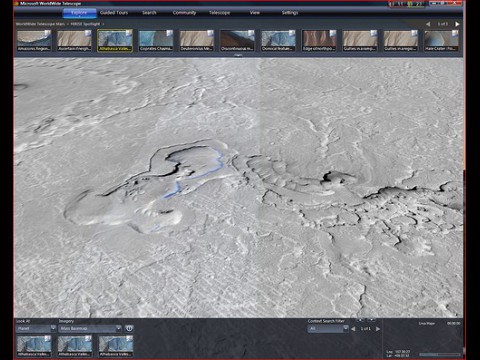Click the HiRISE Spotlight breadcrumb
Image resolution: width=480 pixels, height=360 pixels.
point(85,24)
